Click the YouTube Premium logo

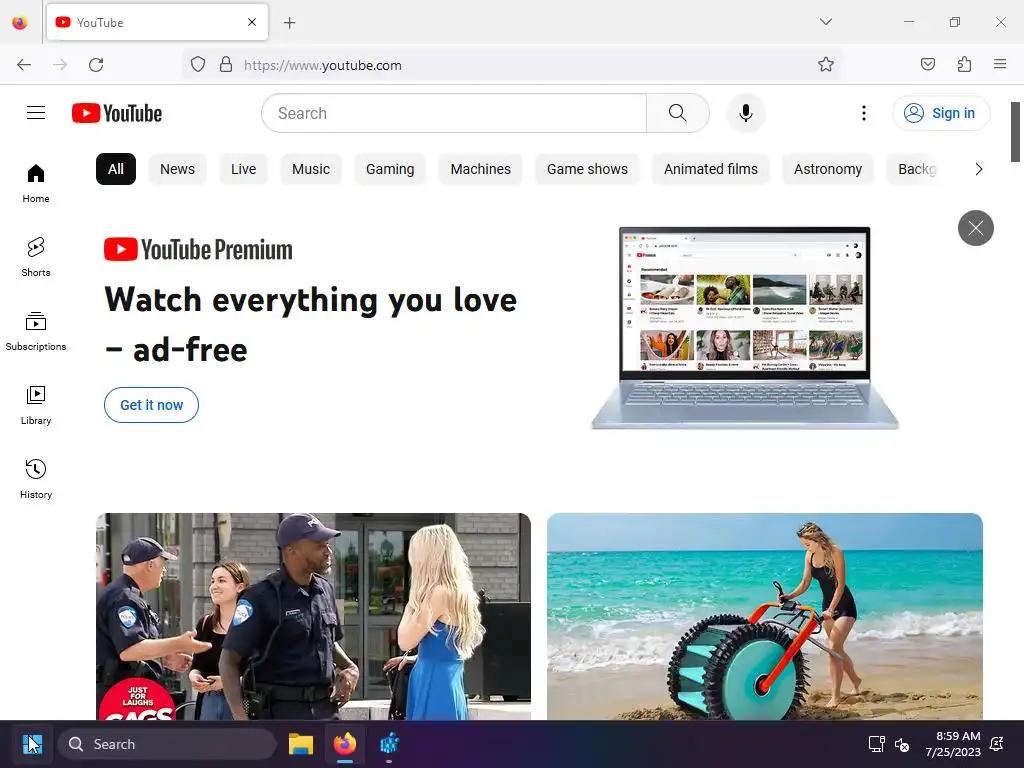click(x=198, y=249)
